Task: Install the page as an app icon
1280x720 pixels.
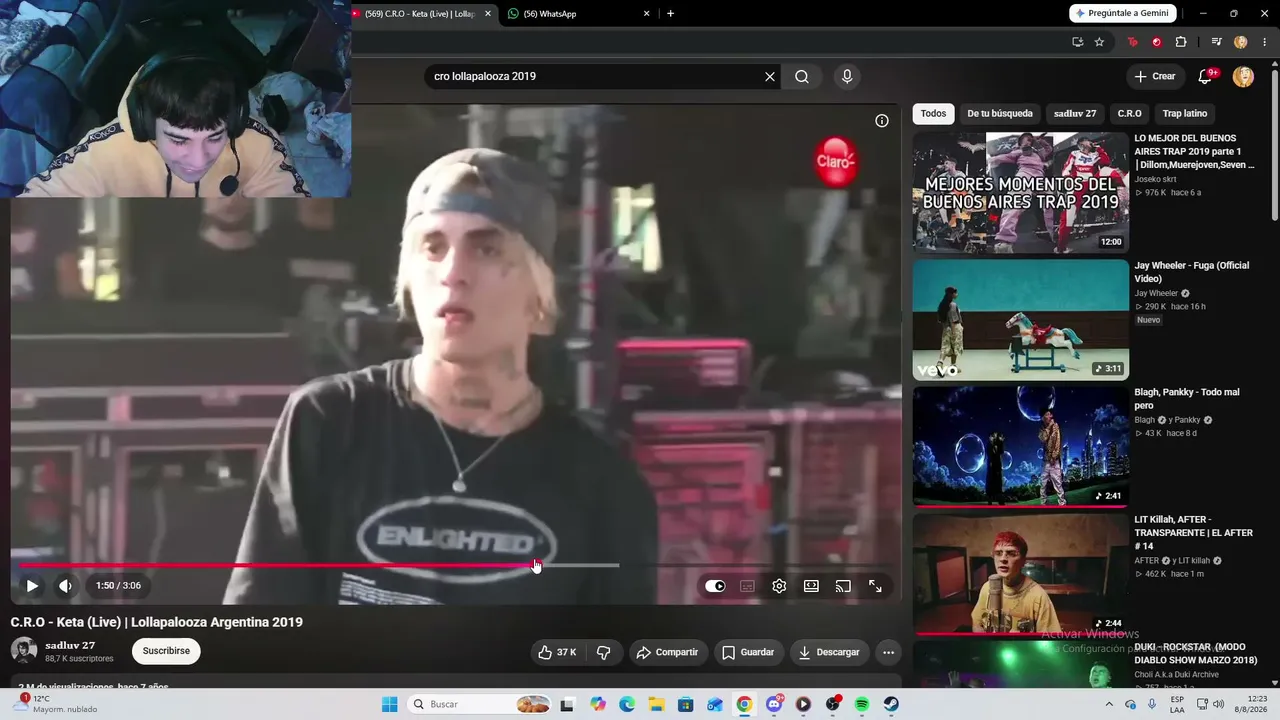Action: [x=1077, y=42]
